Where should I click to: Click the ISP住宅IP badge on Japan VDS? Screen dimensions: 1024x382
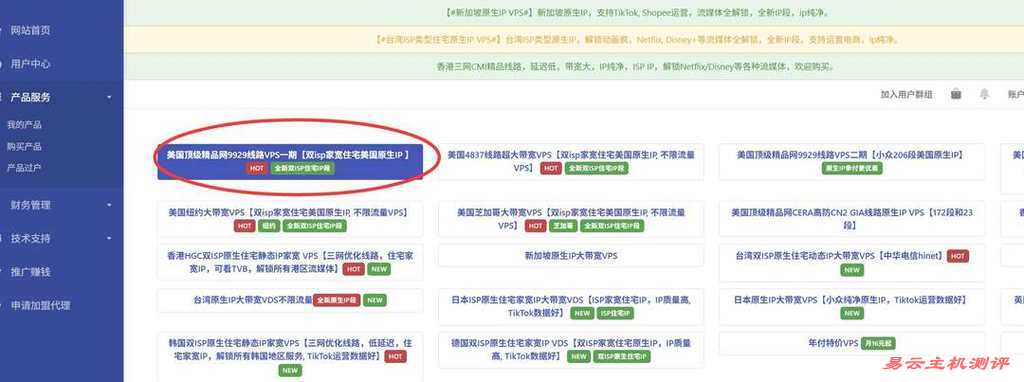click(x=614, y=313)
